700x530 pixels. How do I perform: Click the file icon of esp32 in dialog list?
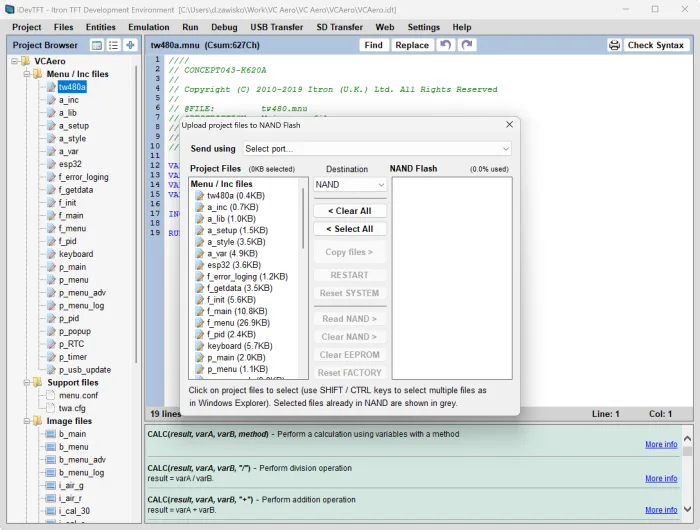click(x=200, y=265)
